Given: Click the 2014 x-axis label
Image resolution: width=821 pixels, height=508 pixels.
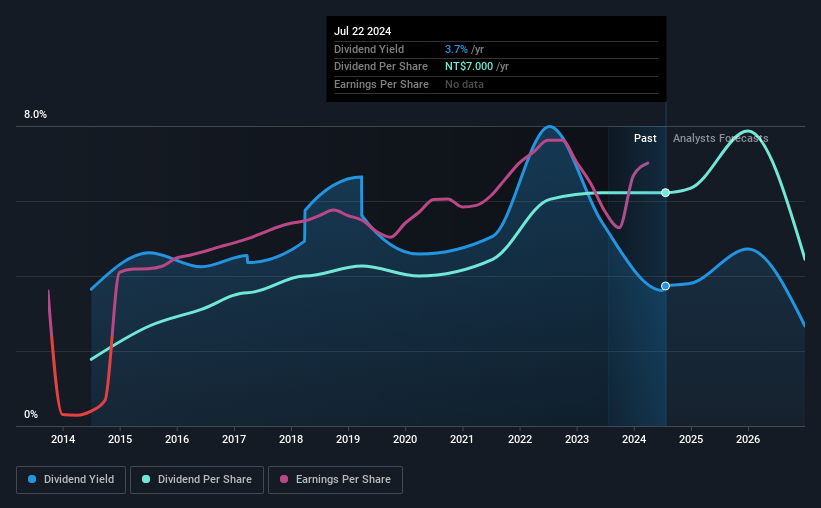Looking at the screenshot, I should tap(63, 439).
